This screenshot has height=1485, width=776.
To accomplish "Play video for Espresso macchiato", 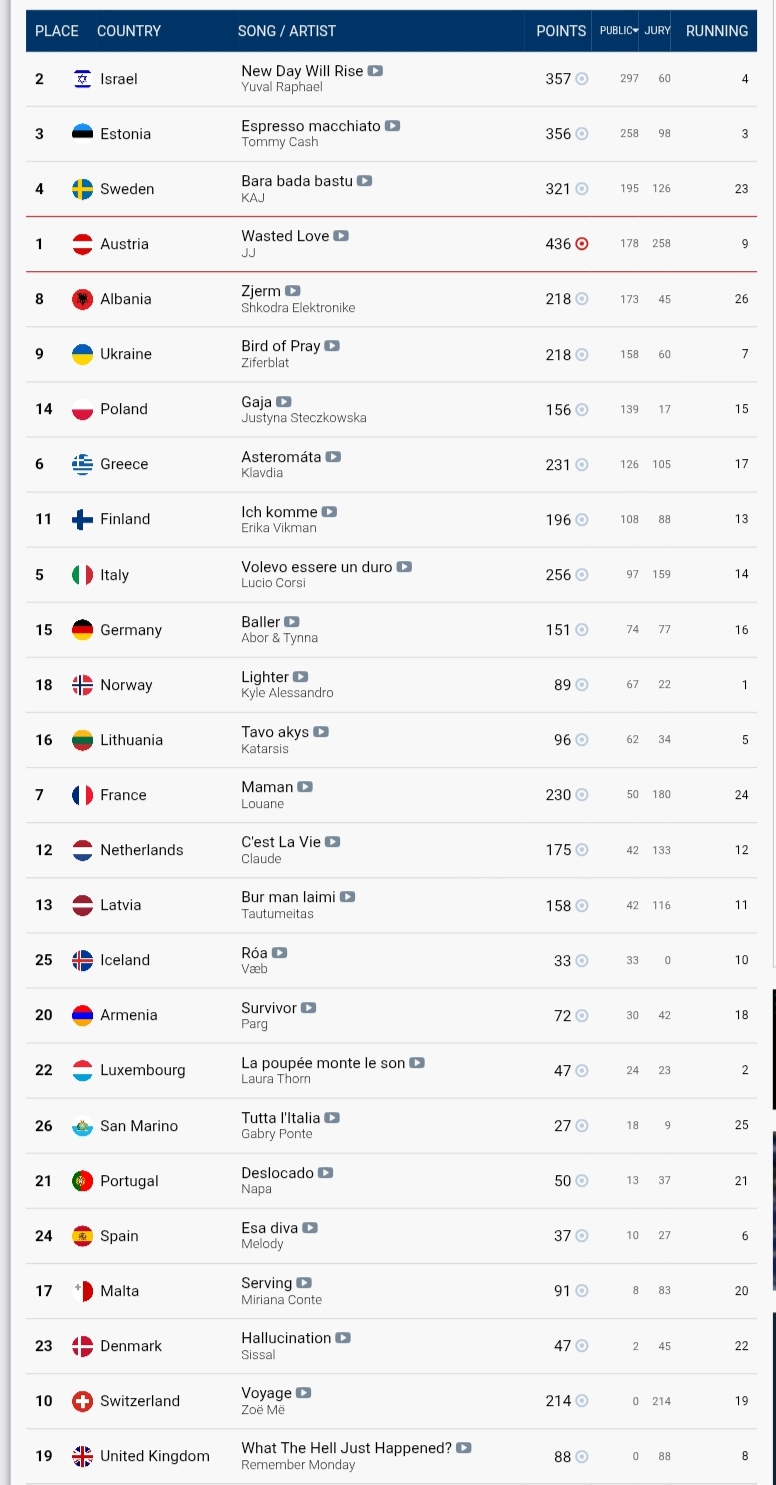I will (393, 126).
